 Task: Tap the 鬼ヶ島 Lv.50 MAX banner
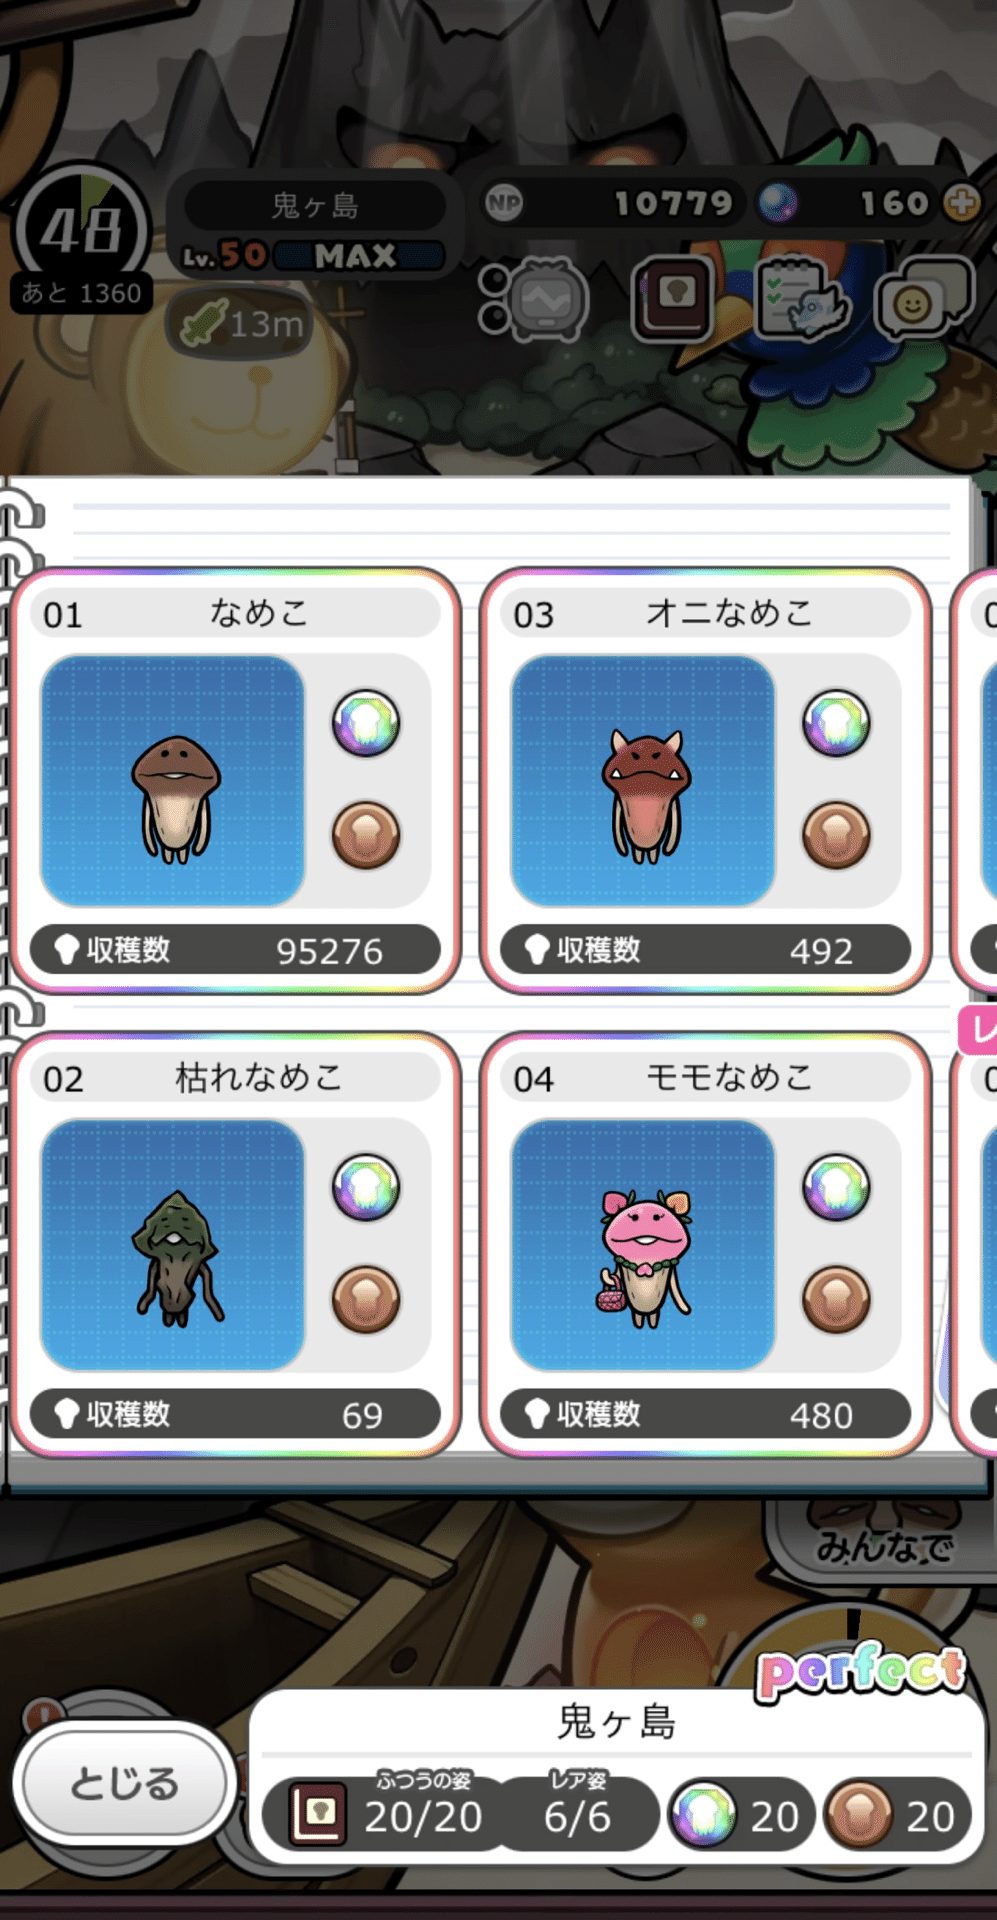[x=314, y=228]
